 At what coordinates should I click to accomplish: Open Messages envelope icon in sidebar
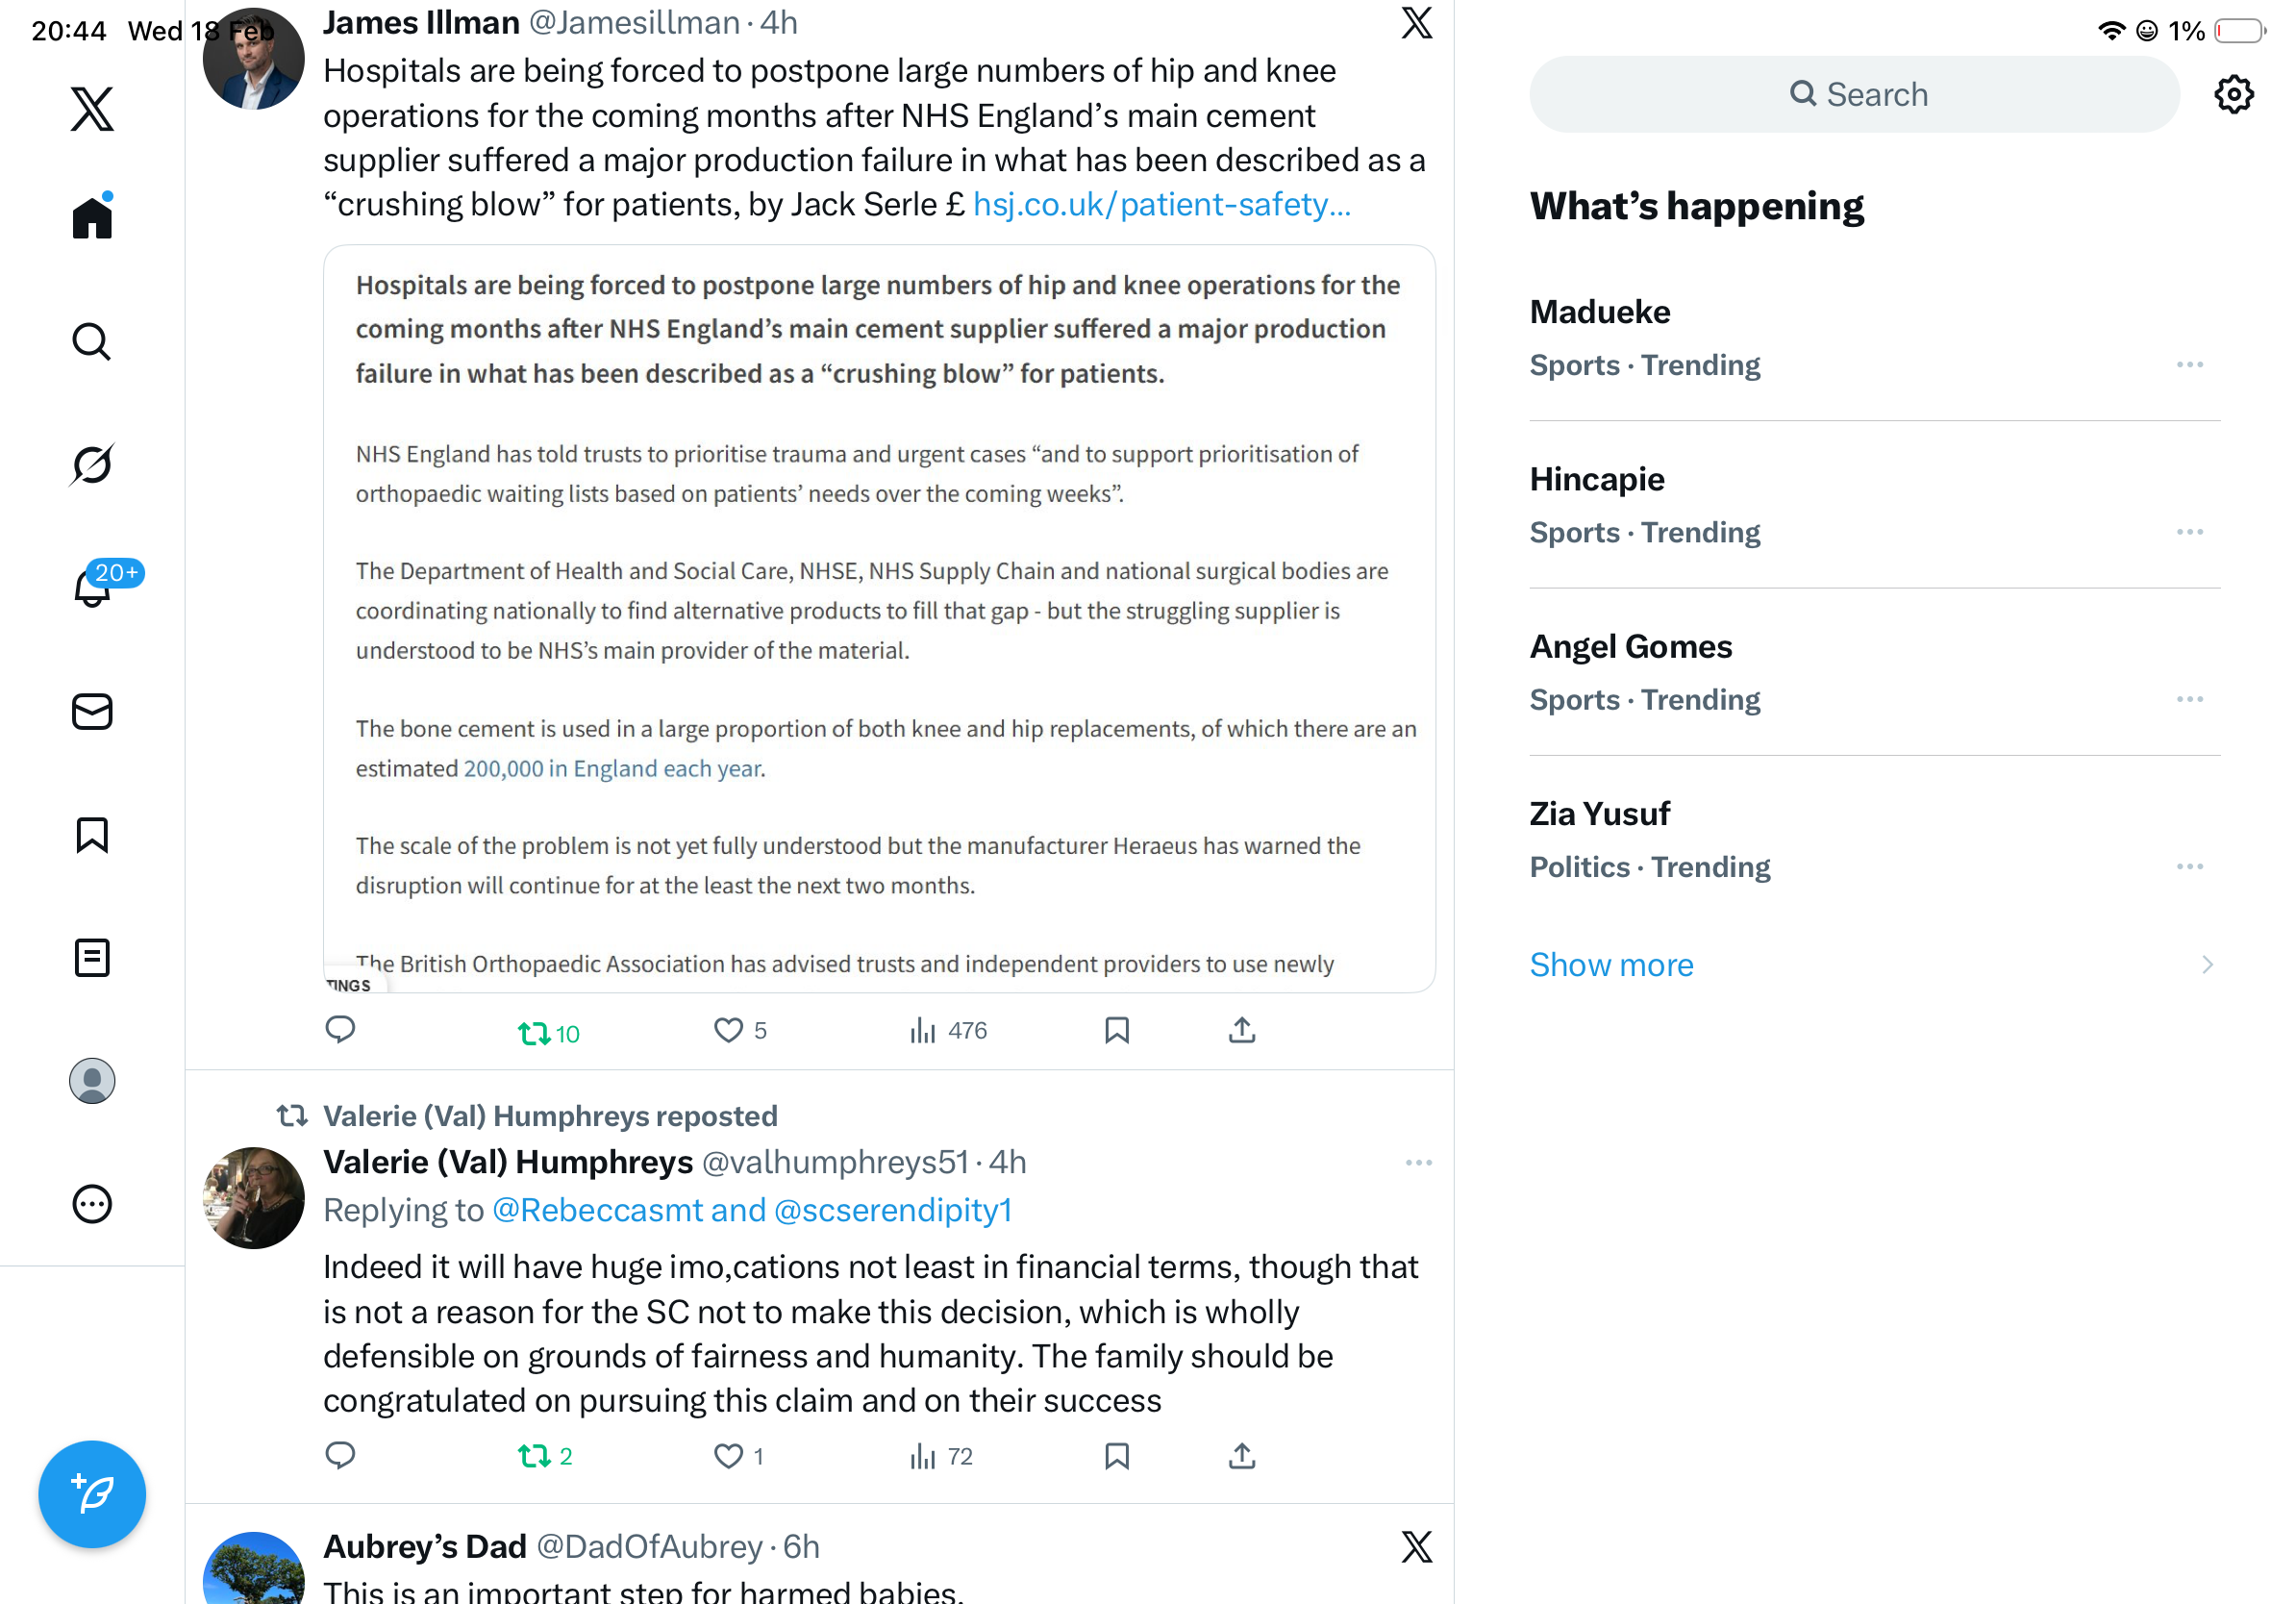pos(92,712)
